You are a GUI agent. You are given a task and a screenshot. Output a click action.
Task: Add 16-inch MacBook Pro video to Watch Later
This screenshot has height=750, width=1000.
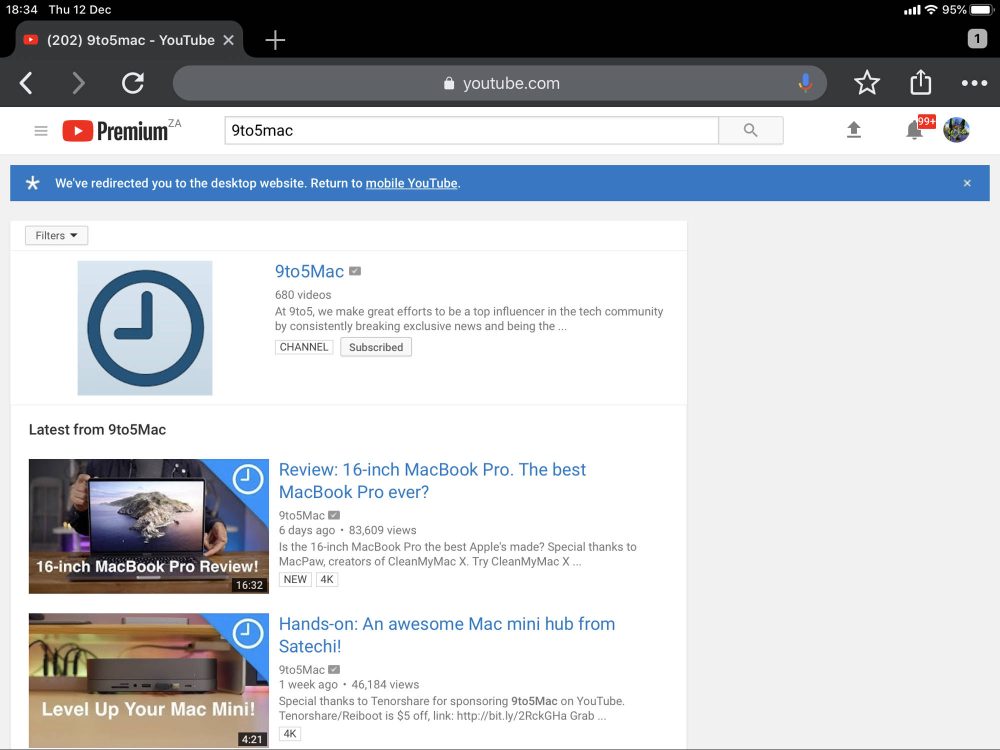248,479
